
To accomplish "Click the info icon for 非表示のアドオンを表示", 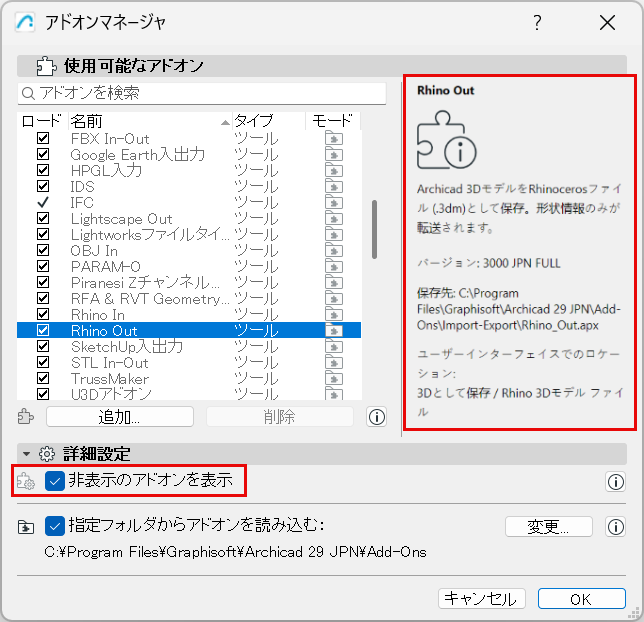I will point(615,481).
